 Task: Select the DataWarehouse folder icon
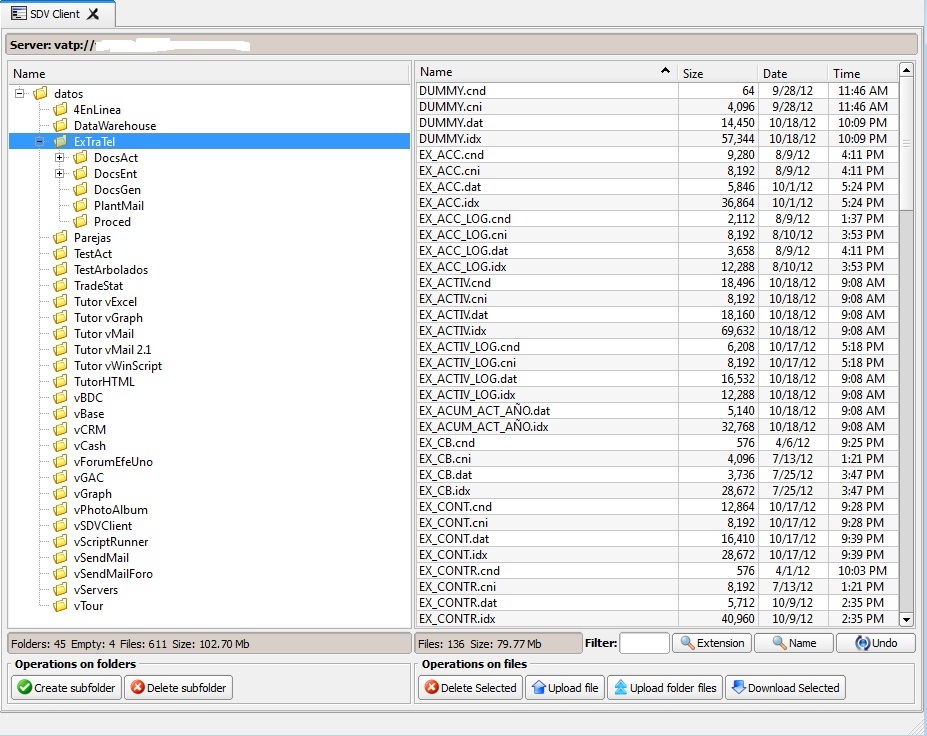click(x=60, y=125)
